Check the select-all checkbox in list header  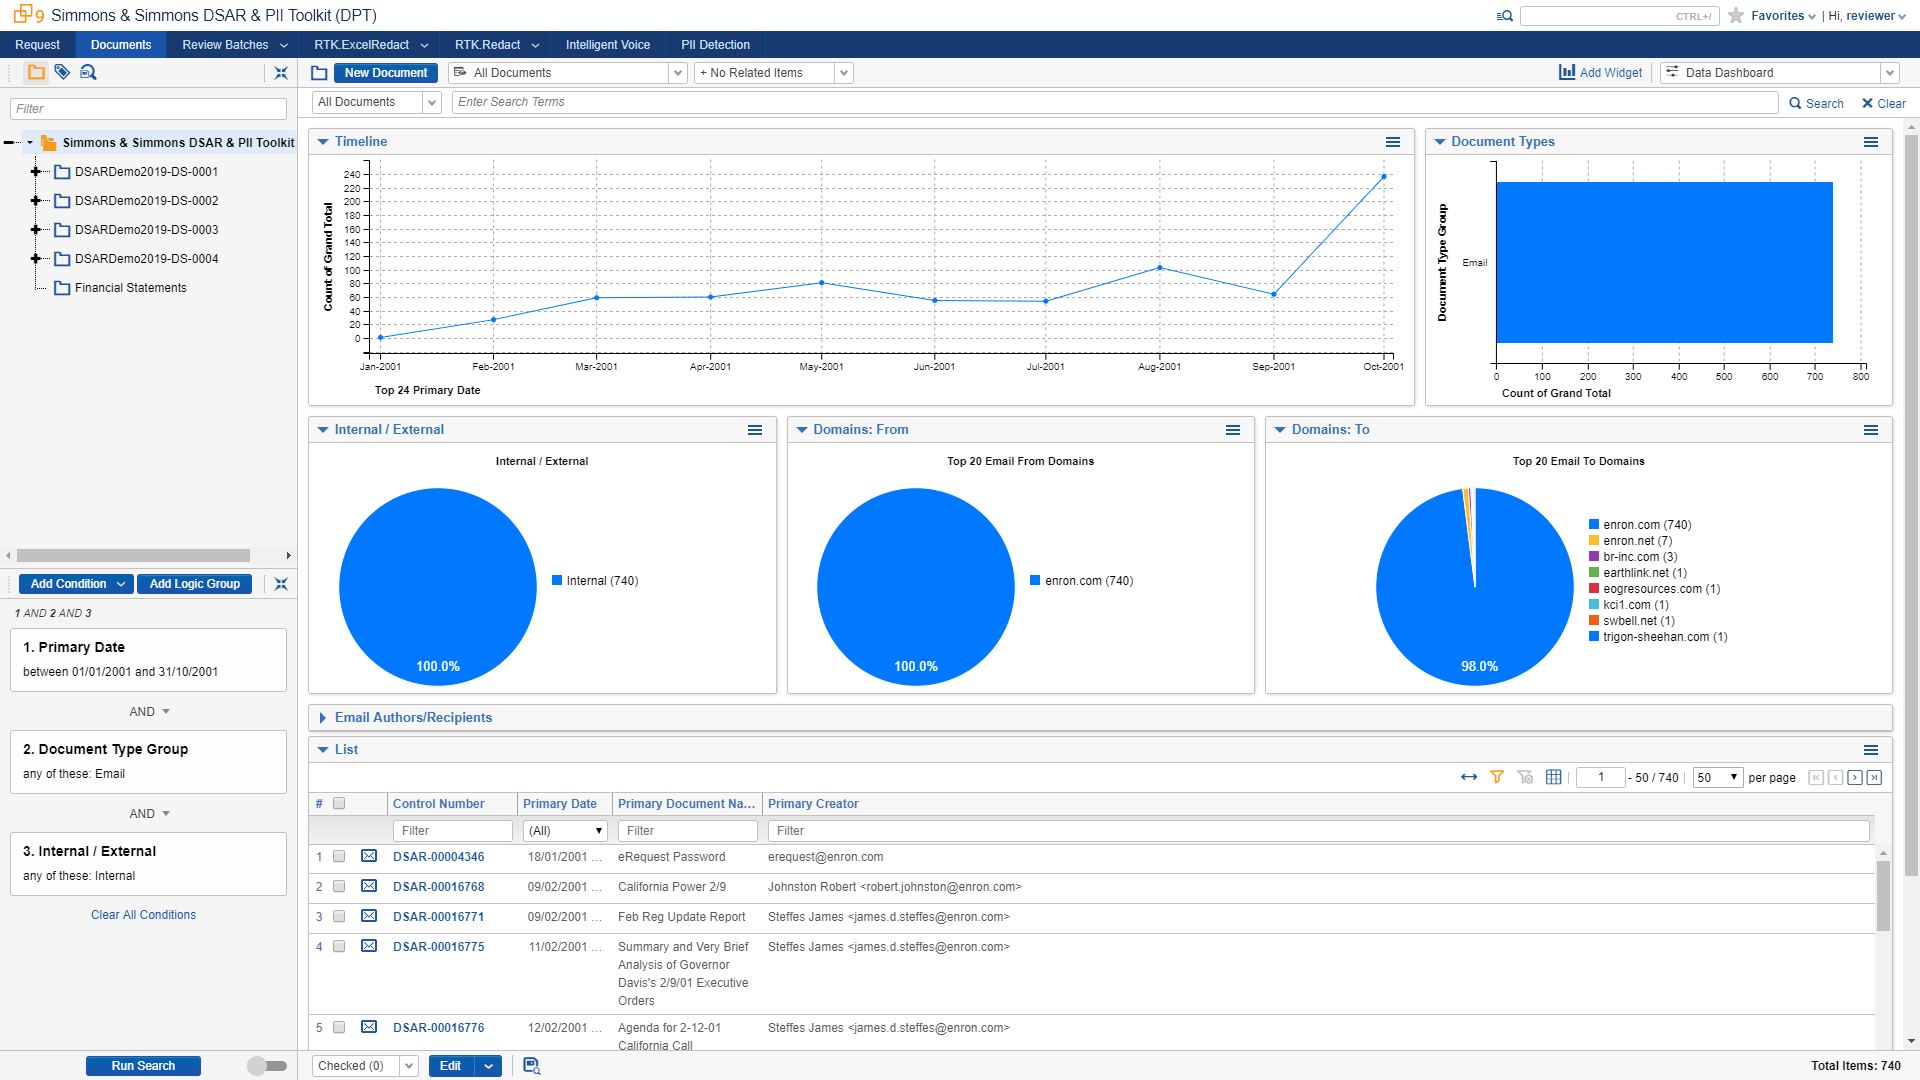tap(339, 803)
